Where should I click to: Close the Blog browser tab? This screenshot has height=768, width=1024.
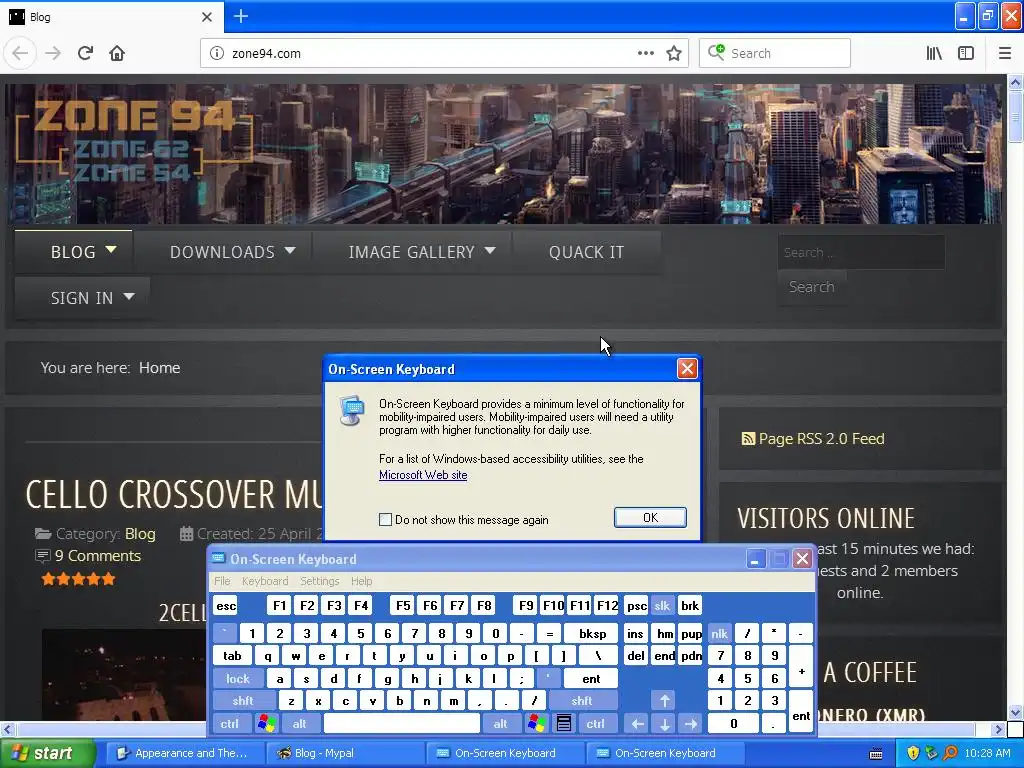(206, 17)
